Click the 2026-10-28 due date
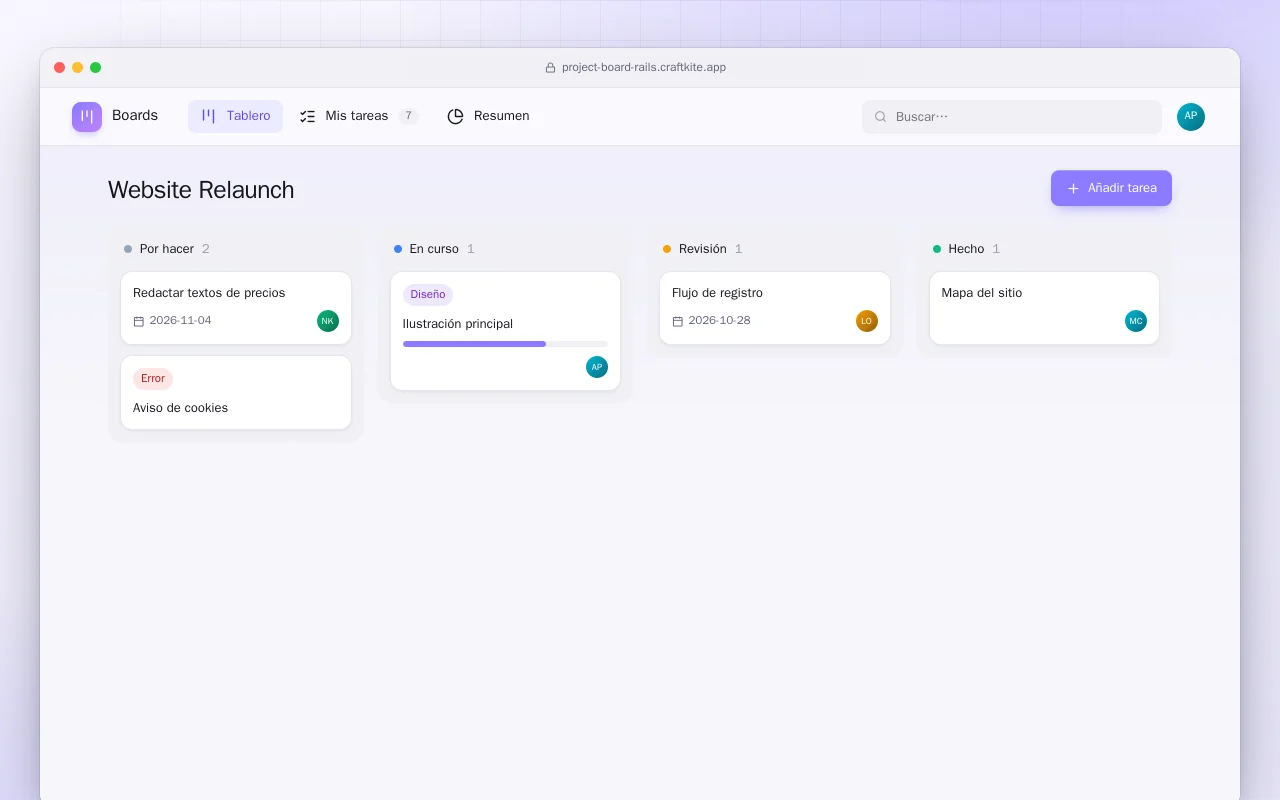The width and height of the screenshot is (1280, 800). (719, 321)
